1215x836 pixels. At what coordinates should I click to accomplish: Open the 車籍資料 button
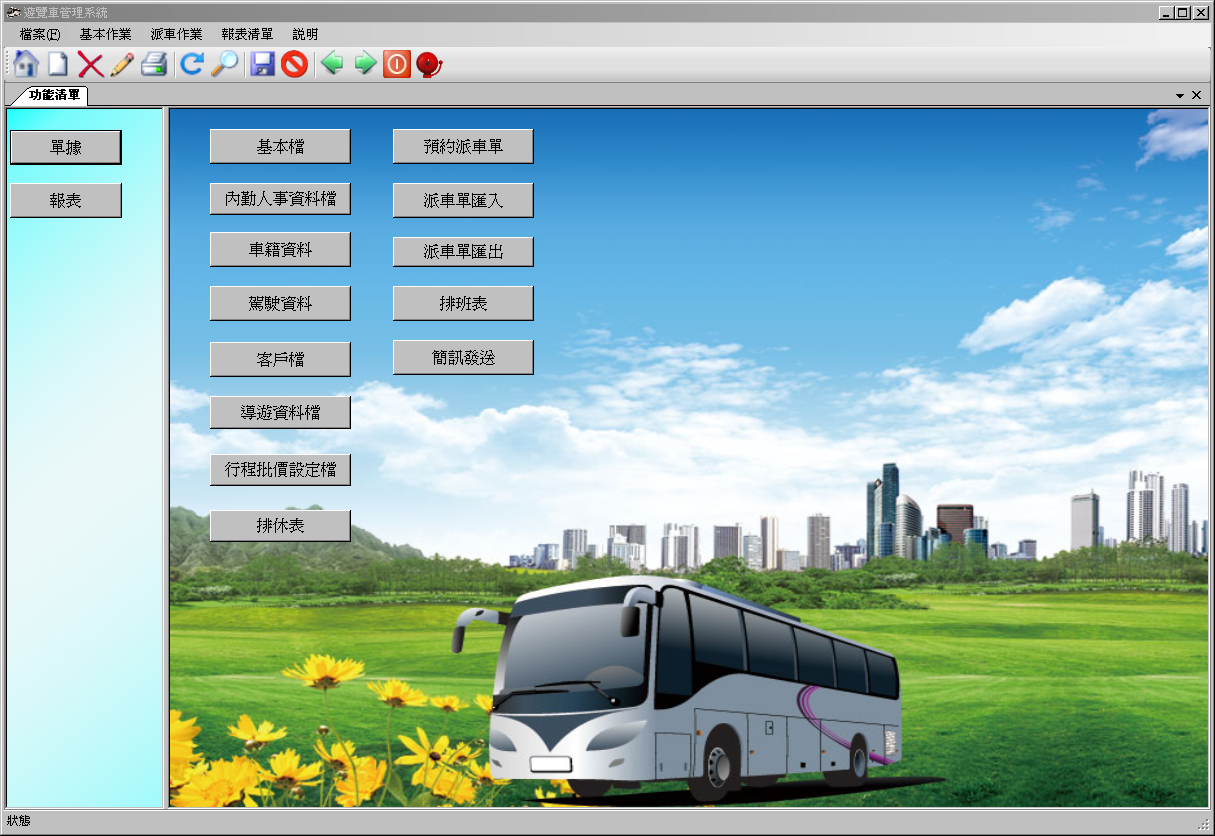[280, 249]
